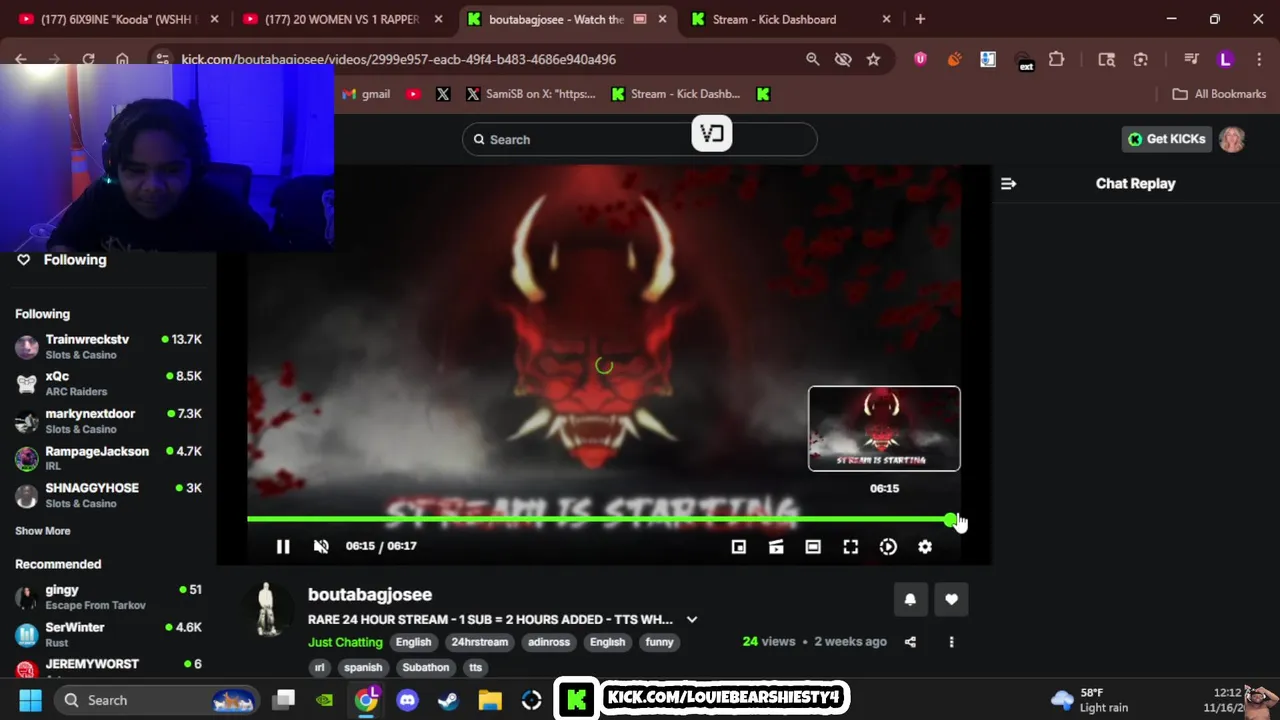
Task: Pause the video playback
Action: pyautogui.click(x=283, y=546)
